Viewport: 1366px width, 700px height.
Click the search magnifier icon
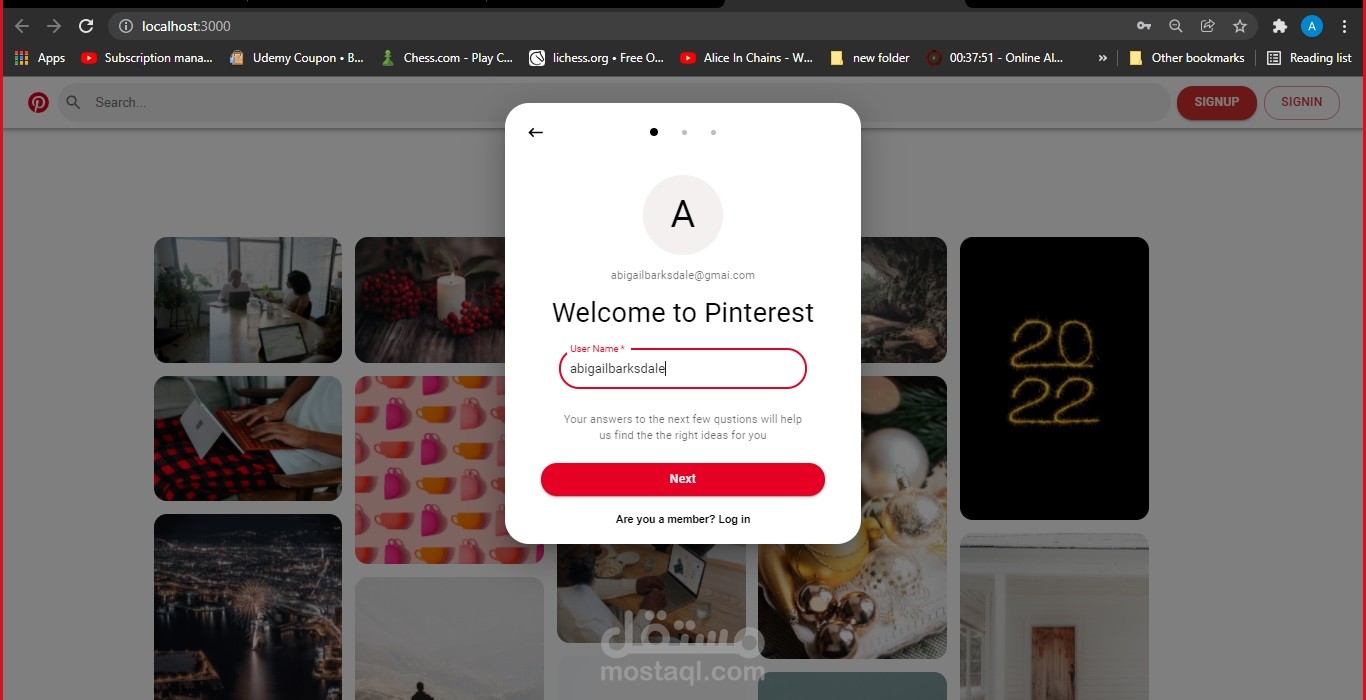73,102
